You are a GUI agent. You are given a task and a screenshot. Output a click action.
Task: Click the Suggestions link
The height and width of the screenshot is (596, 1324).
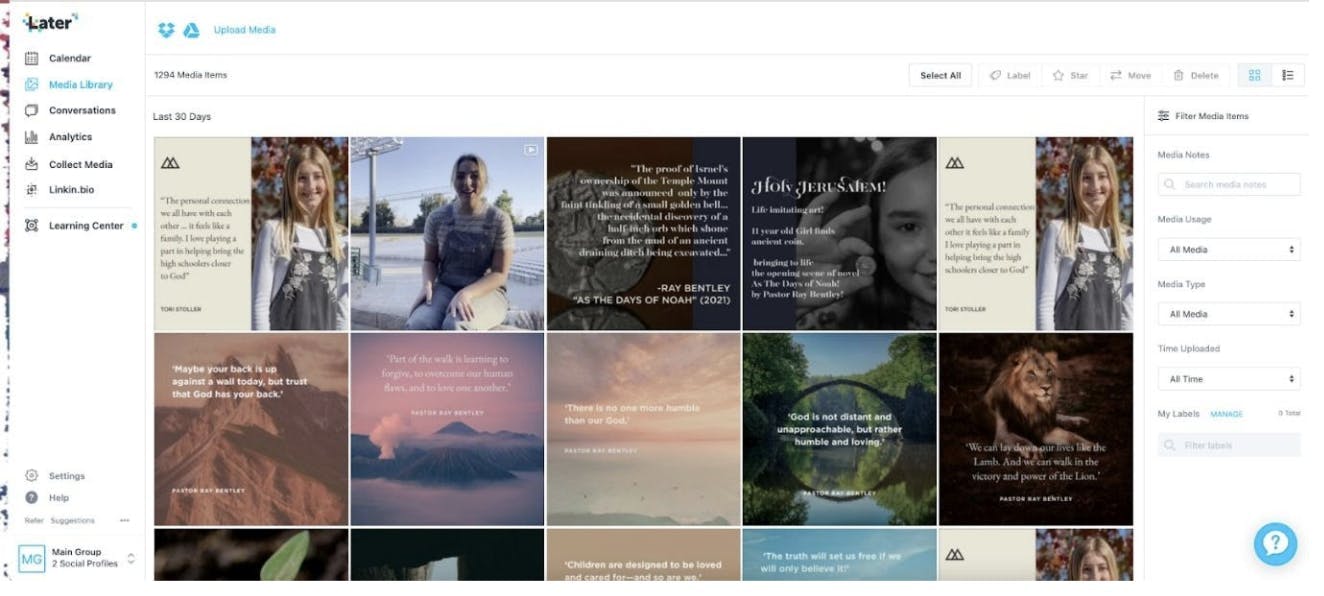pyautogui.click(x=73, y=520)
